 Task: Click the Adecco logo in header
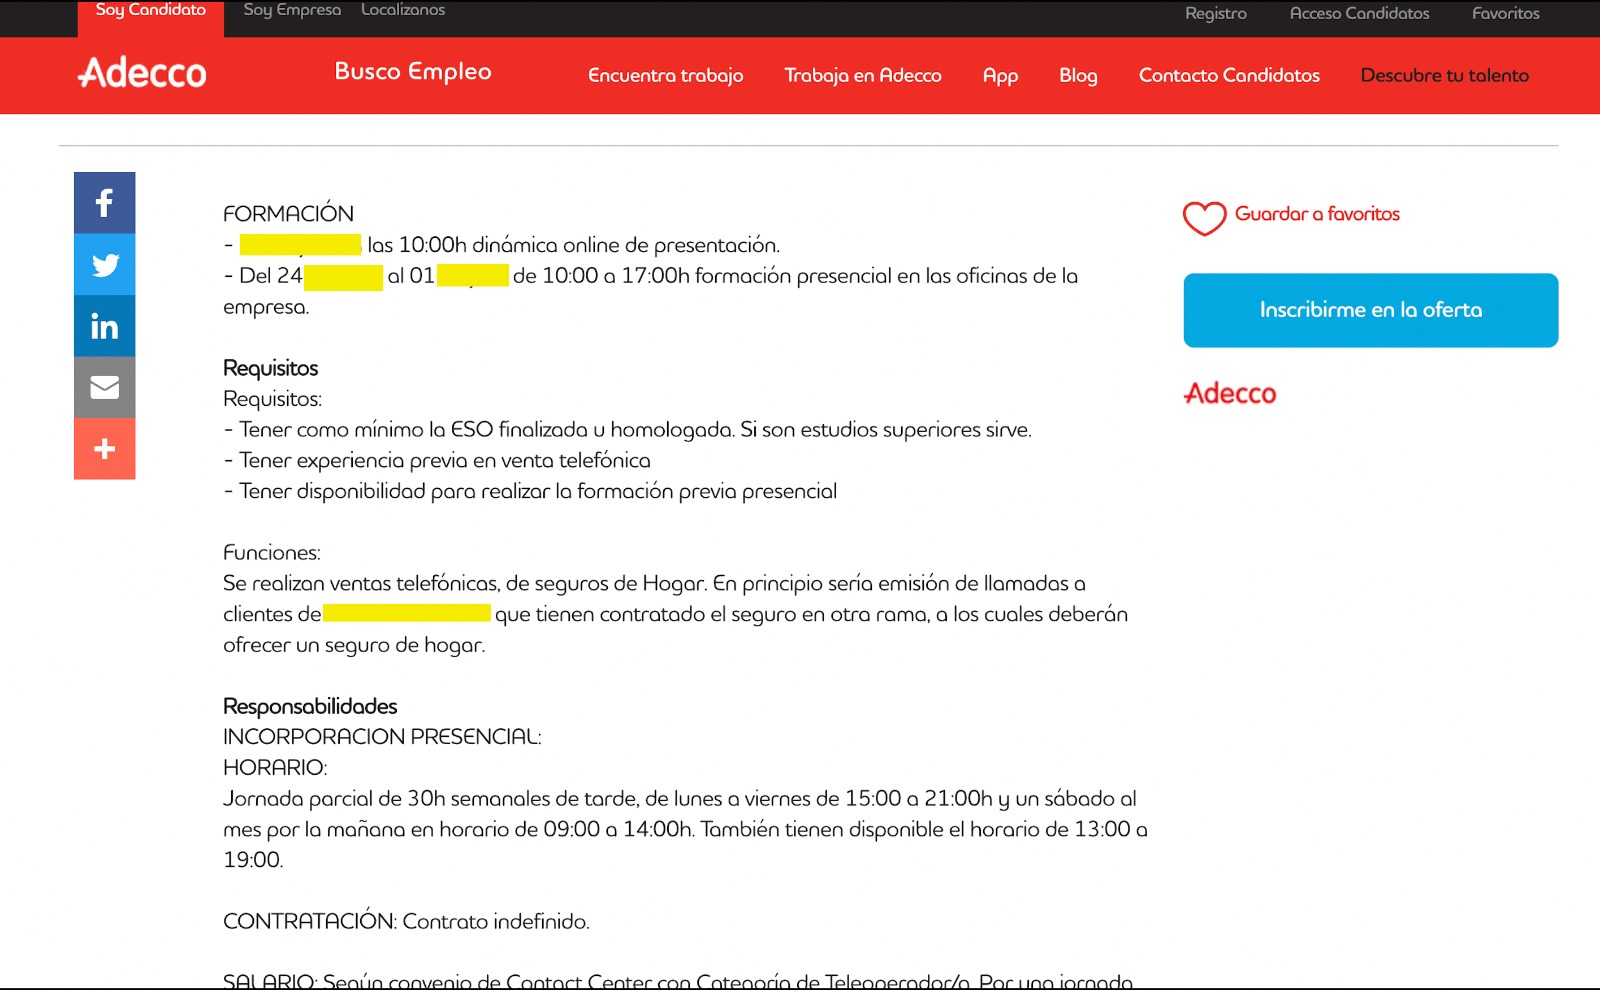[142, 73]
